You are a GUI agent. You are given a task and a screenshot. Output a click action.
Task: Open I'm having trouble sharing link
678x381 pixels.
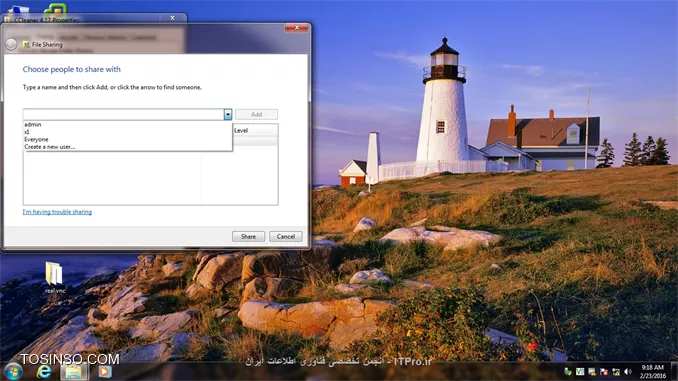click(x=57, y=212)
